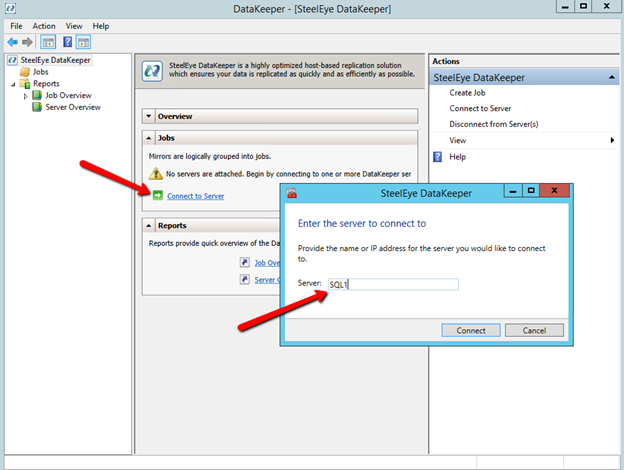624x470 pixels.
Task: Click the blue Help toolbar icon
Action: tap(67, 42)
